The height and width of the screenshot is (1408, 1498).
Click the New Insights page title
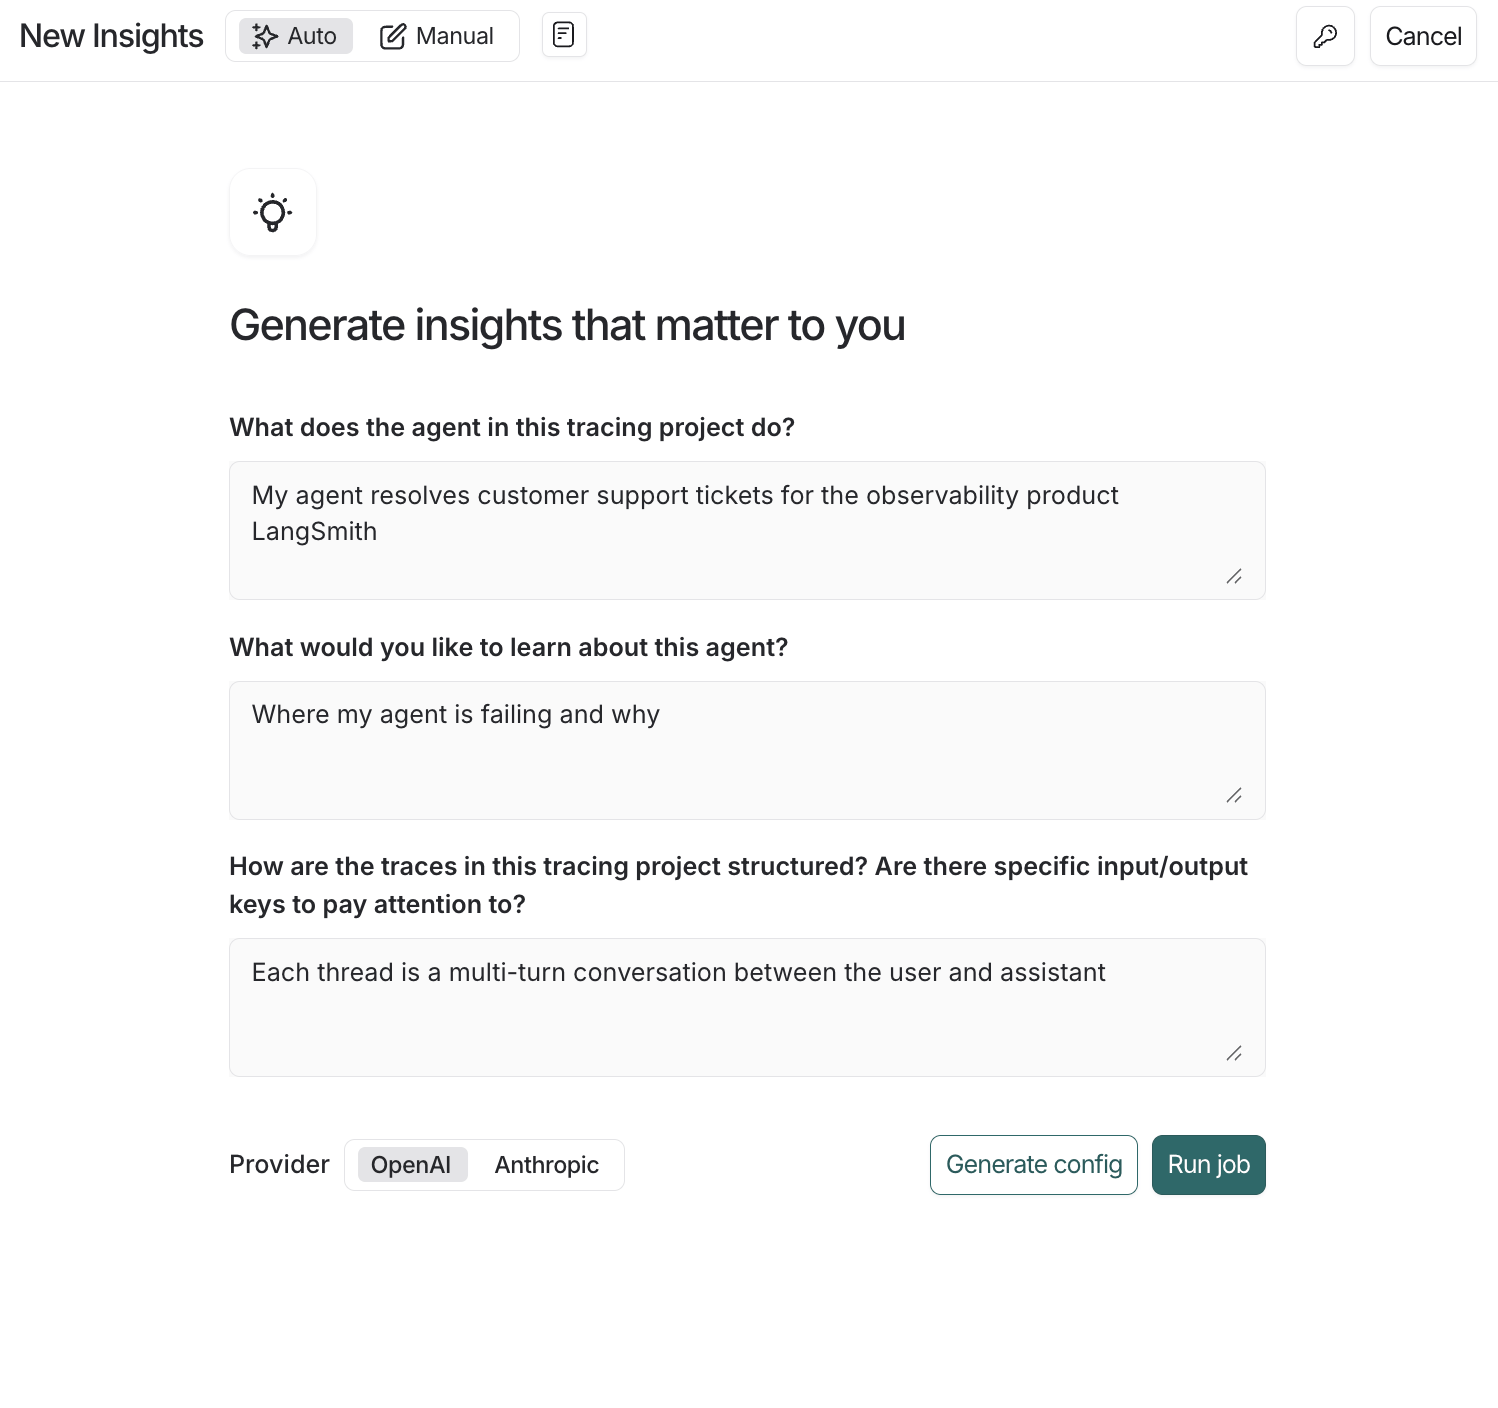click(x=111, y=36)
